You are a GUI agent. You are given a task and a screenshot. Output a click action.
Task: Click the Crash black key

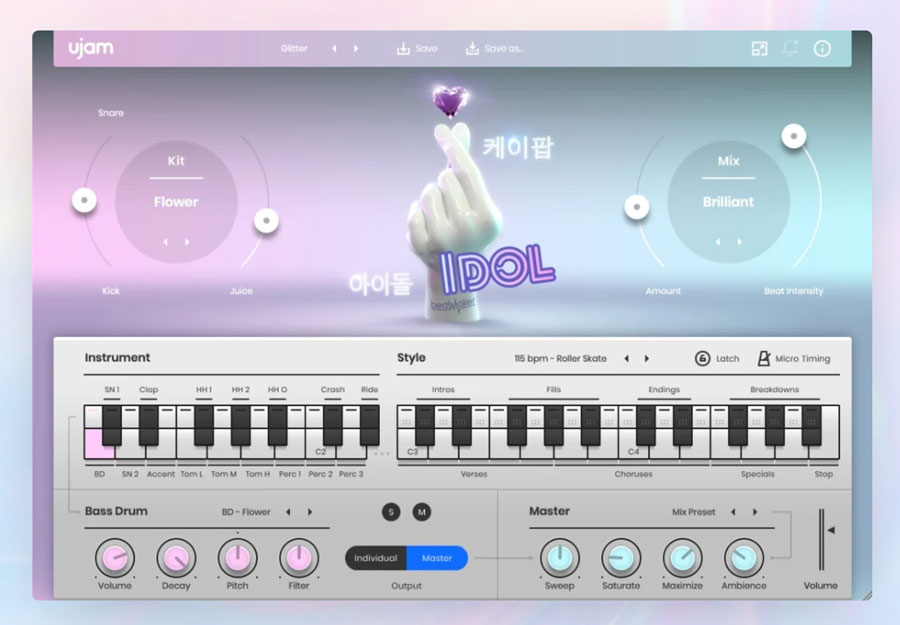[x=333, y=425]
